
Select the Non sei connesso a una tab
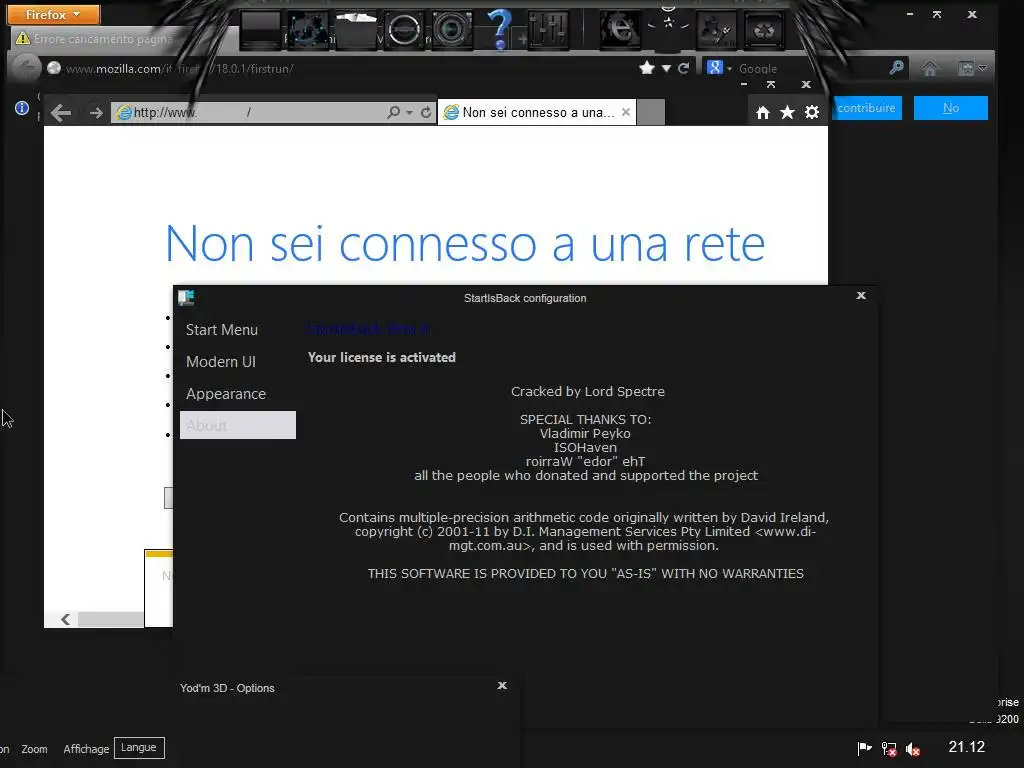click(x=537, y=112)
